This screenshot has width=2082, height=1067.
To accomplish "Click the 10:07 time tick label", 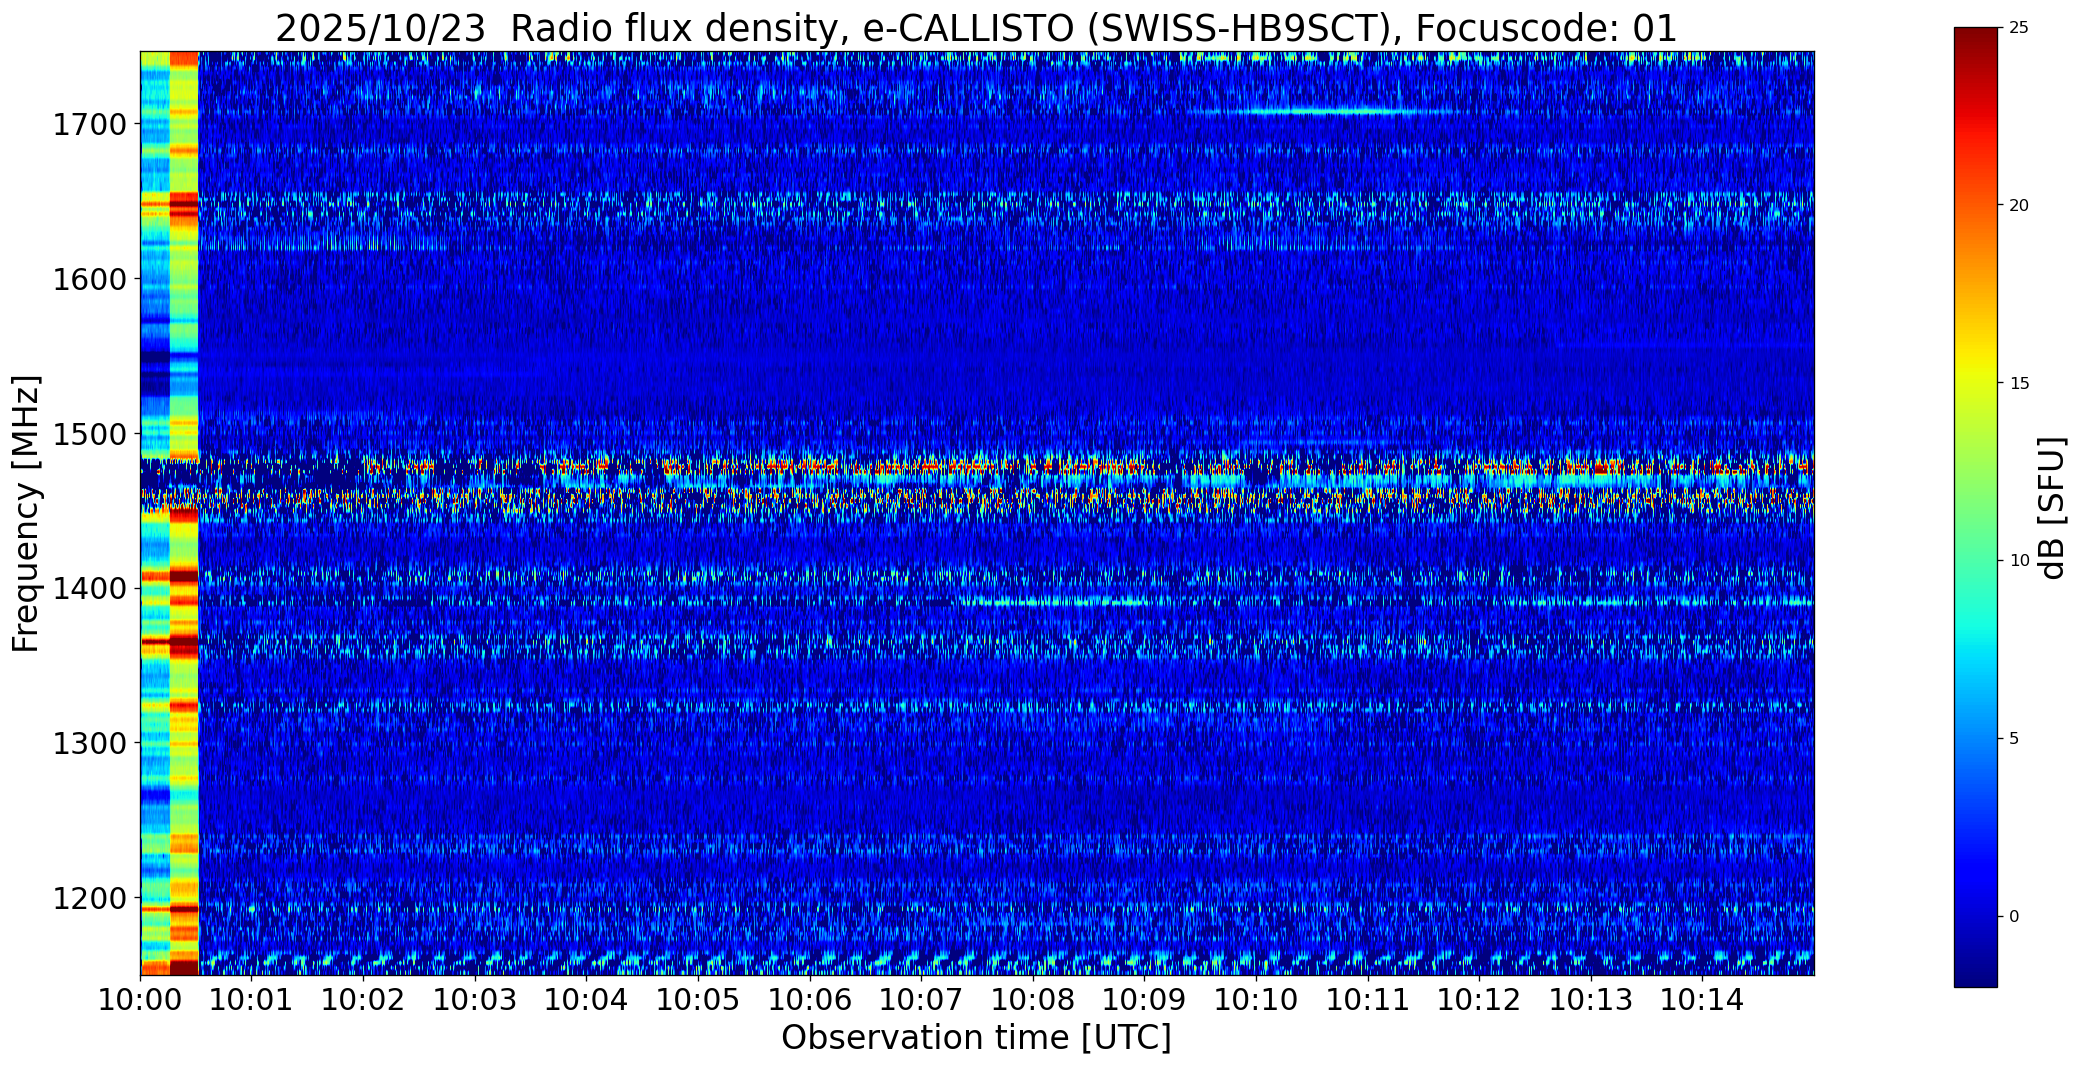I will (x=922, y=1000).
